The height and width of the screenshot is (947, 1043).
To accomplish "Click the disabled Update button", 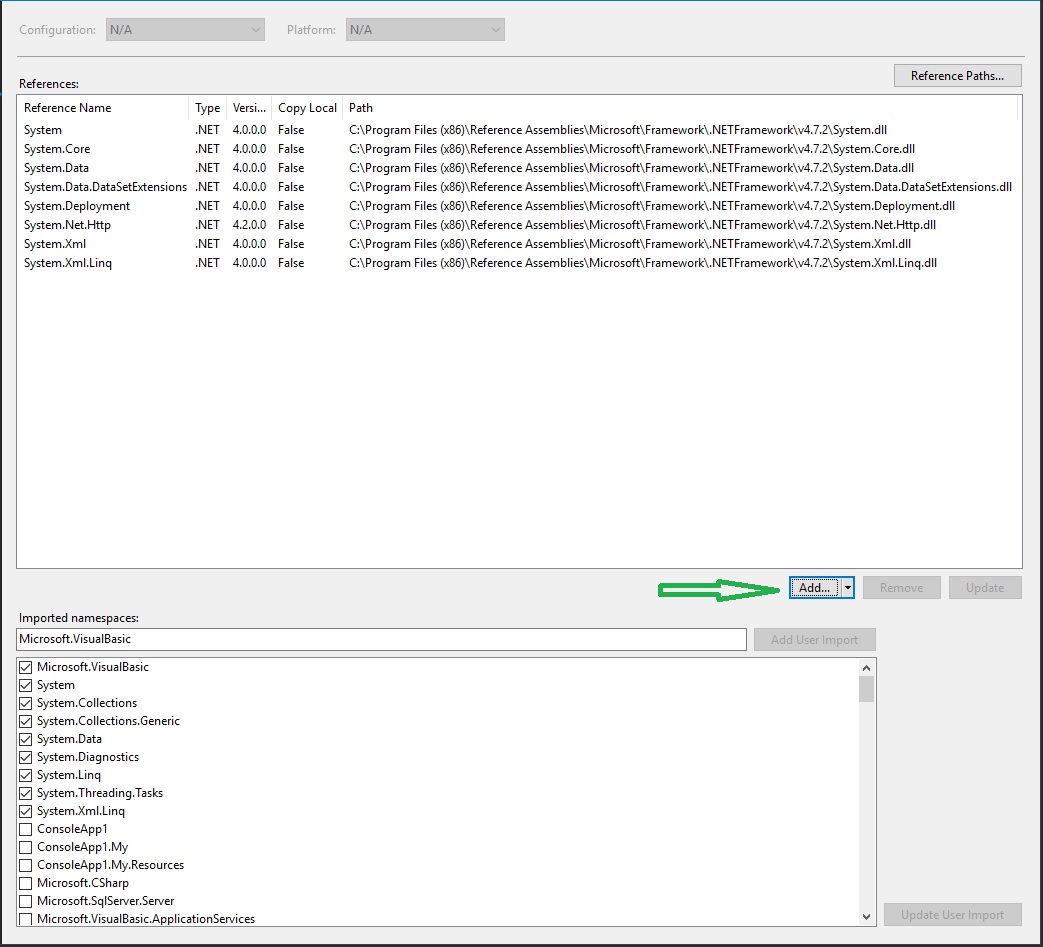I will click(984, 588).
